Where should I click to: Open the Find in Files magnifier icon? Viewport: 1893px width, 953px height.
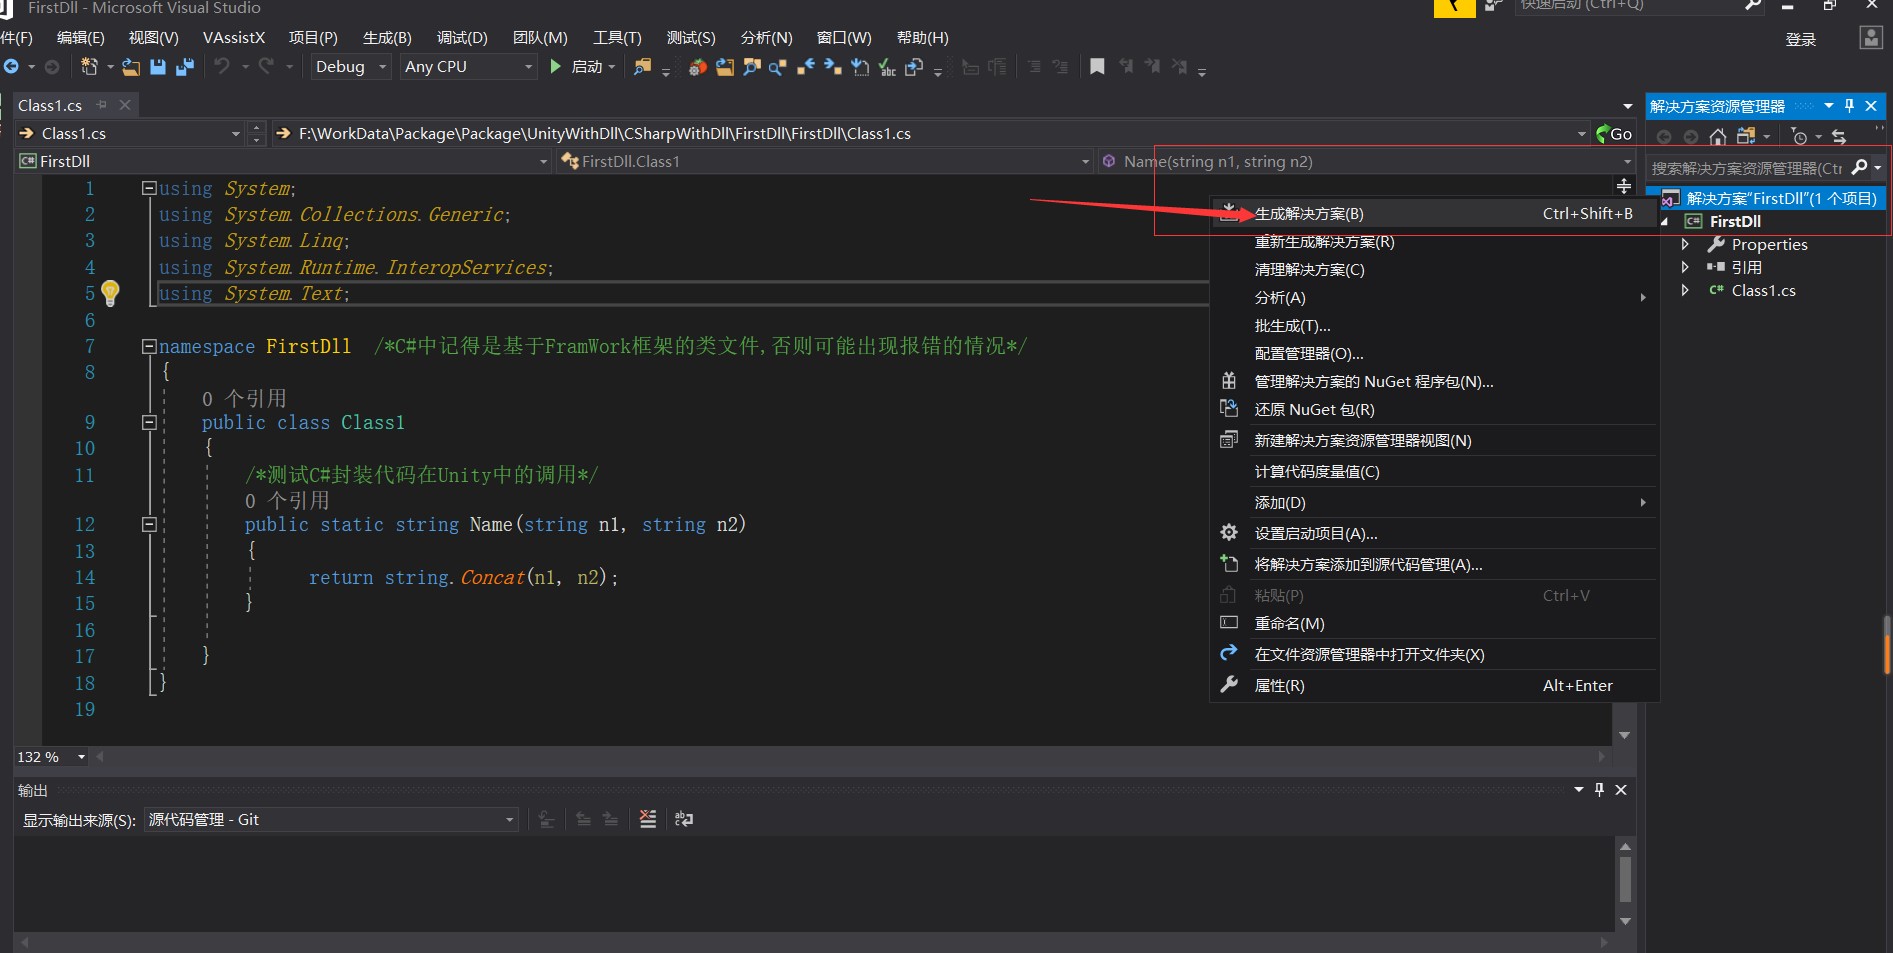pyautogui.click(x=642, y=67)
